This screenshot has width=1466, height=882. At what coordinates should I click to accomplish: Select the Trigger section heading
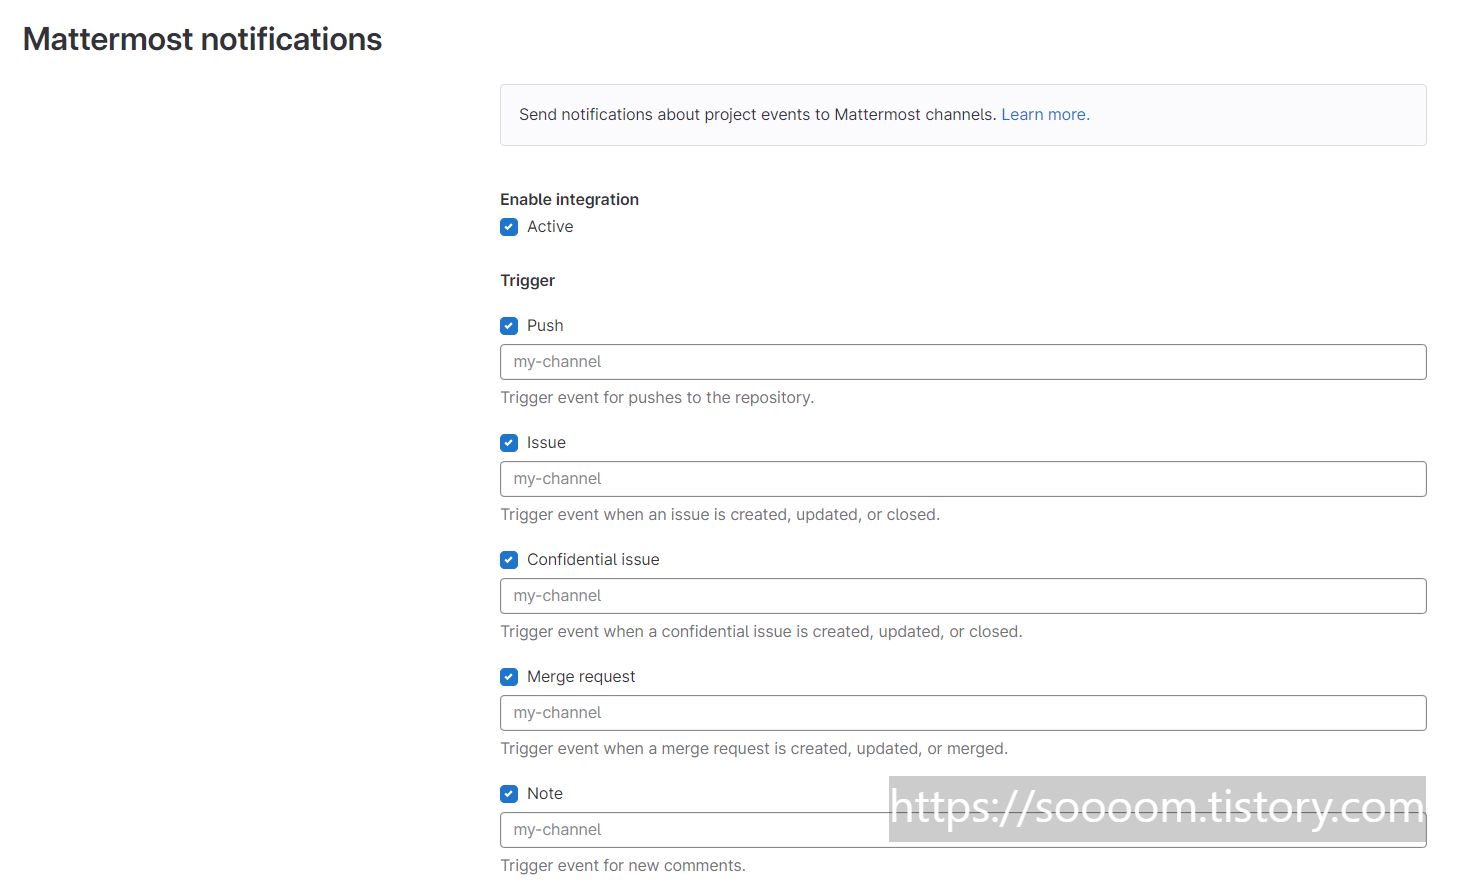pos(527,281)
